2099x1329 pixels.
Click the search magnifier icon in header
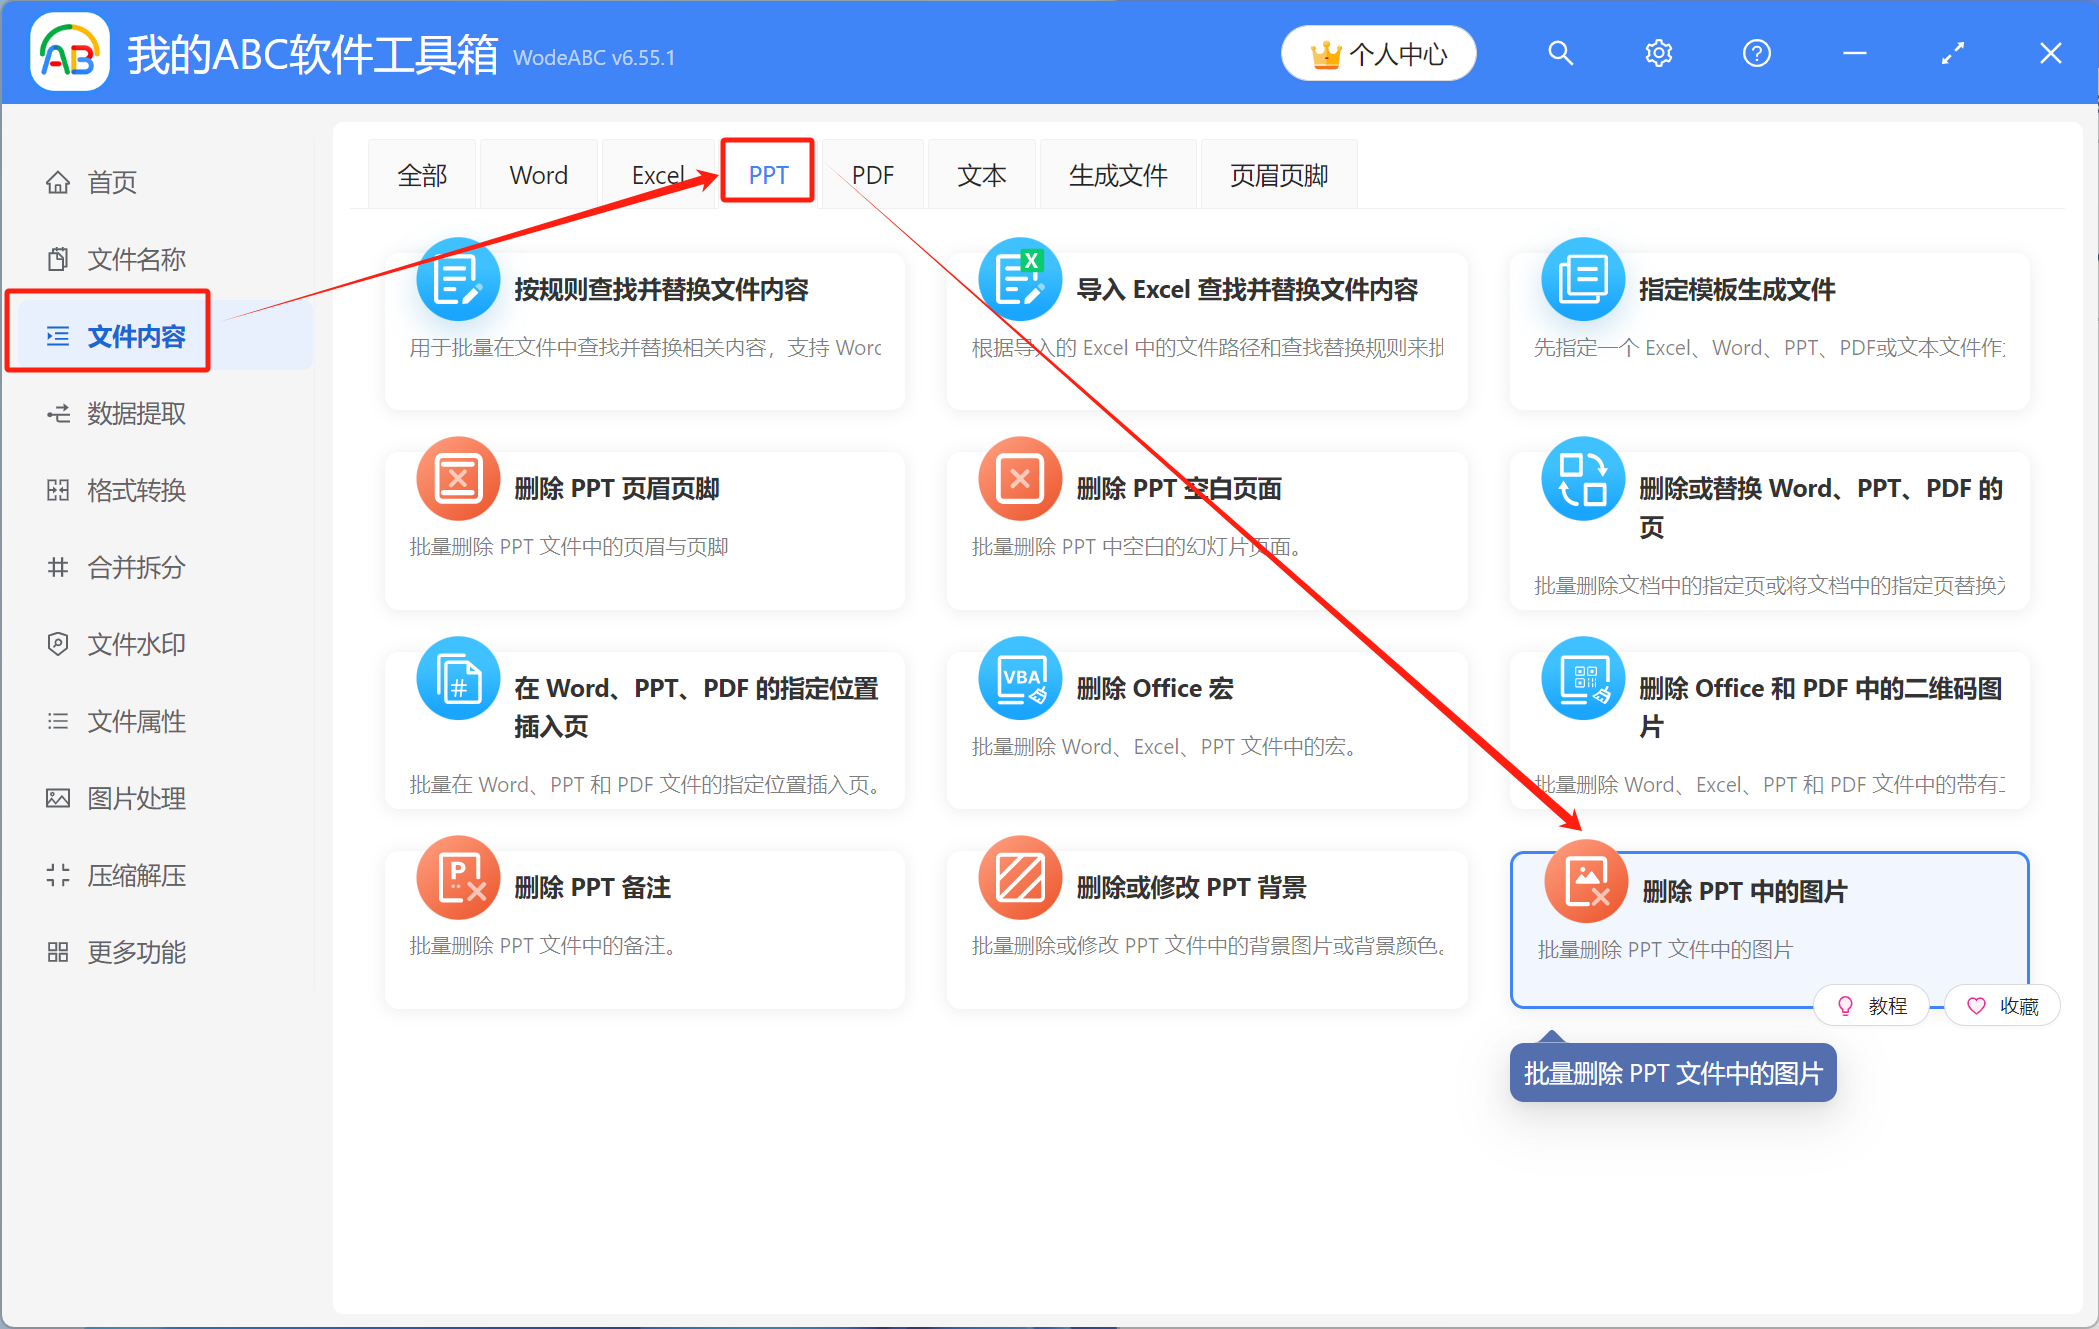[1560, 53]
